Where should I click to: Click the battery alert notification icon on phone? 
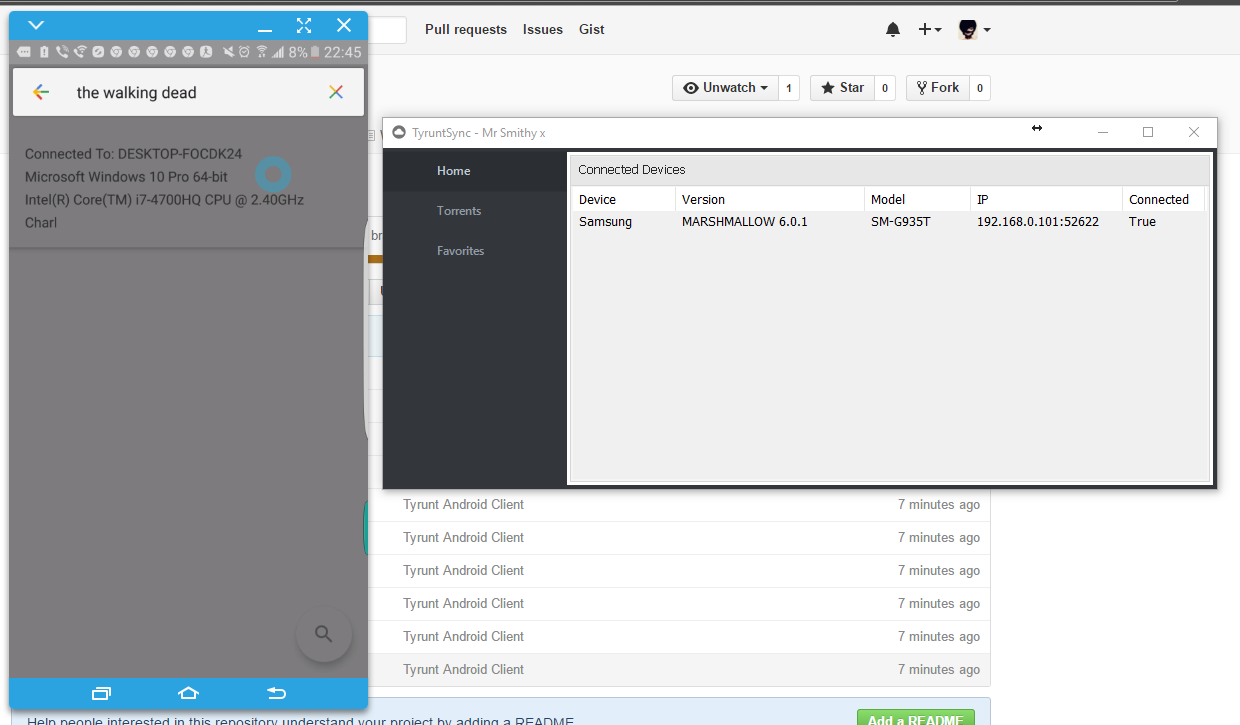(x=44, y=52)
